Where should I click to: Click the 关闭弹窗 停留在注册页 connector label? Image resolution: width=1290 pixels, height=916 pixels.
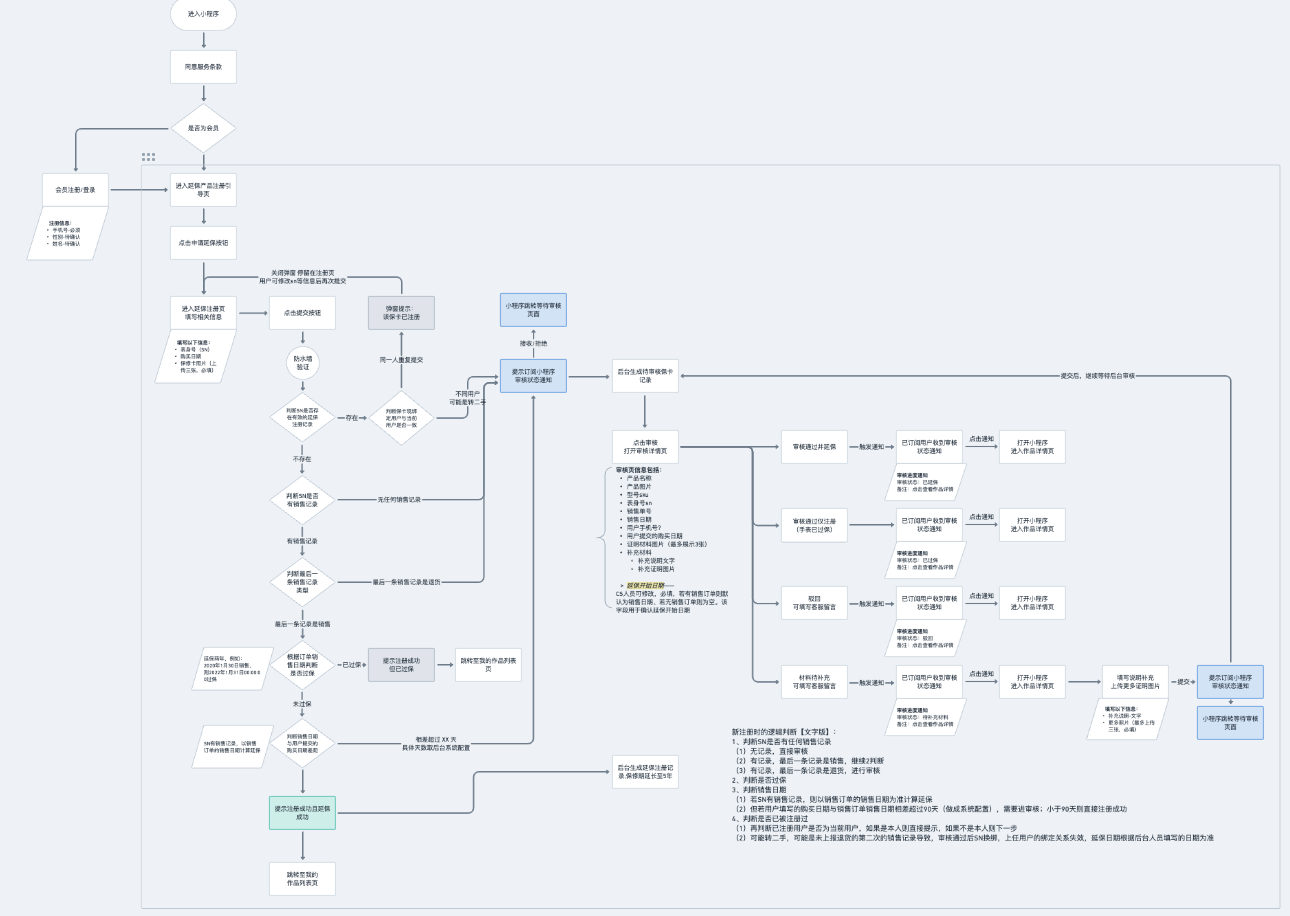coord(301,272)
